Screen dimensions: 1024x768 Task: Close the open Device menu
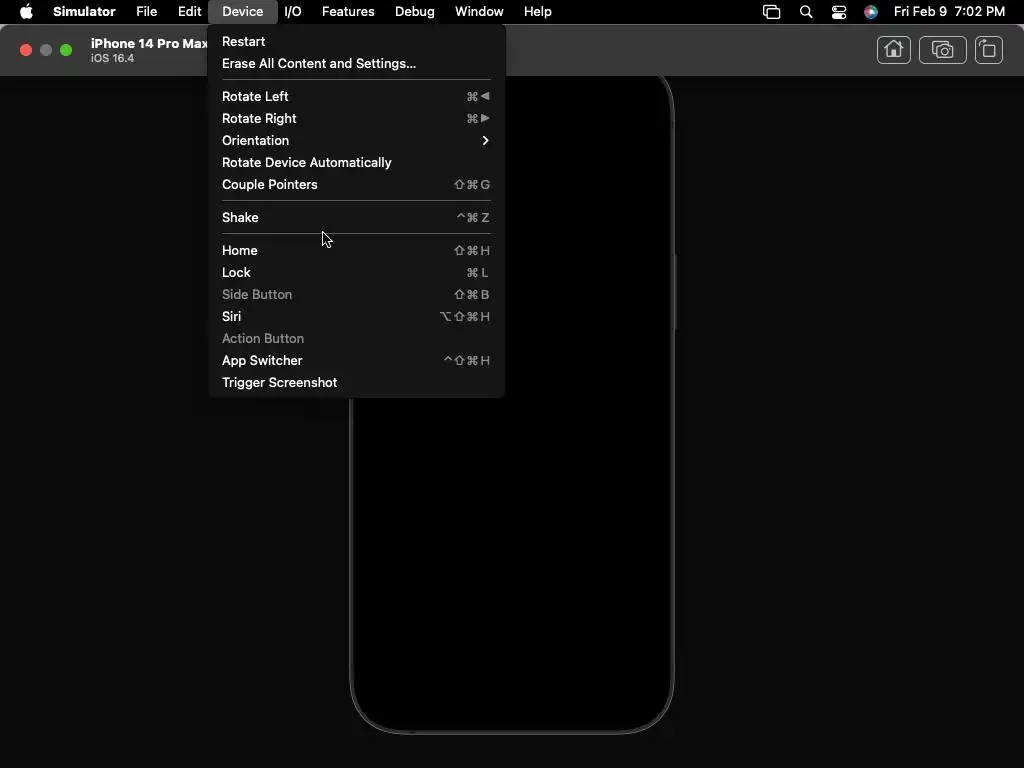[242, 12]
